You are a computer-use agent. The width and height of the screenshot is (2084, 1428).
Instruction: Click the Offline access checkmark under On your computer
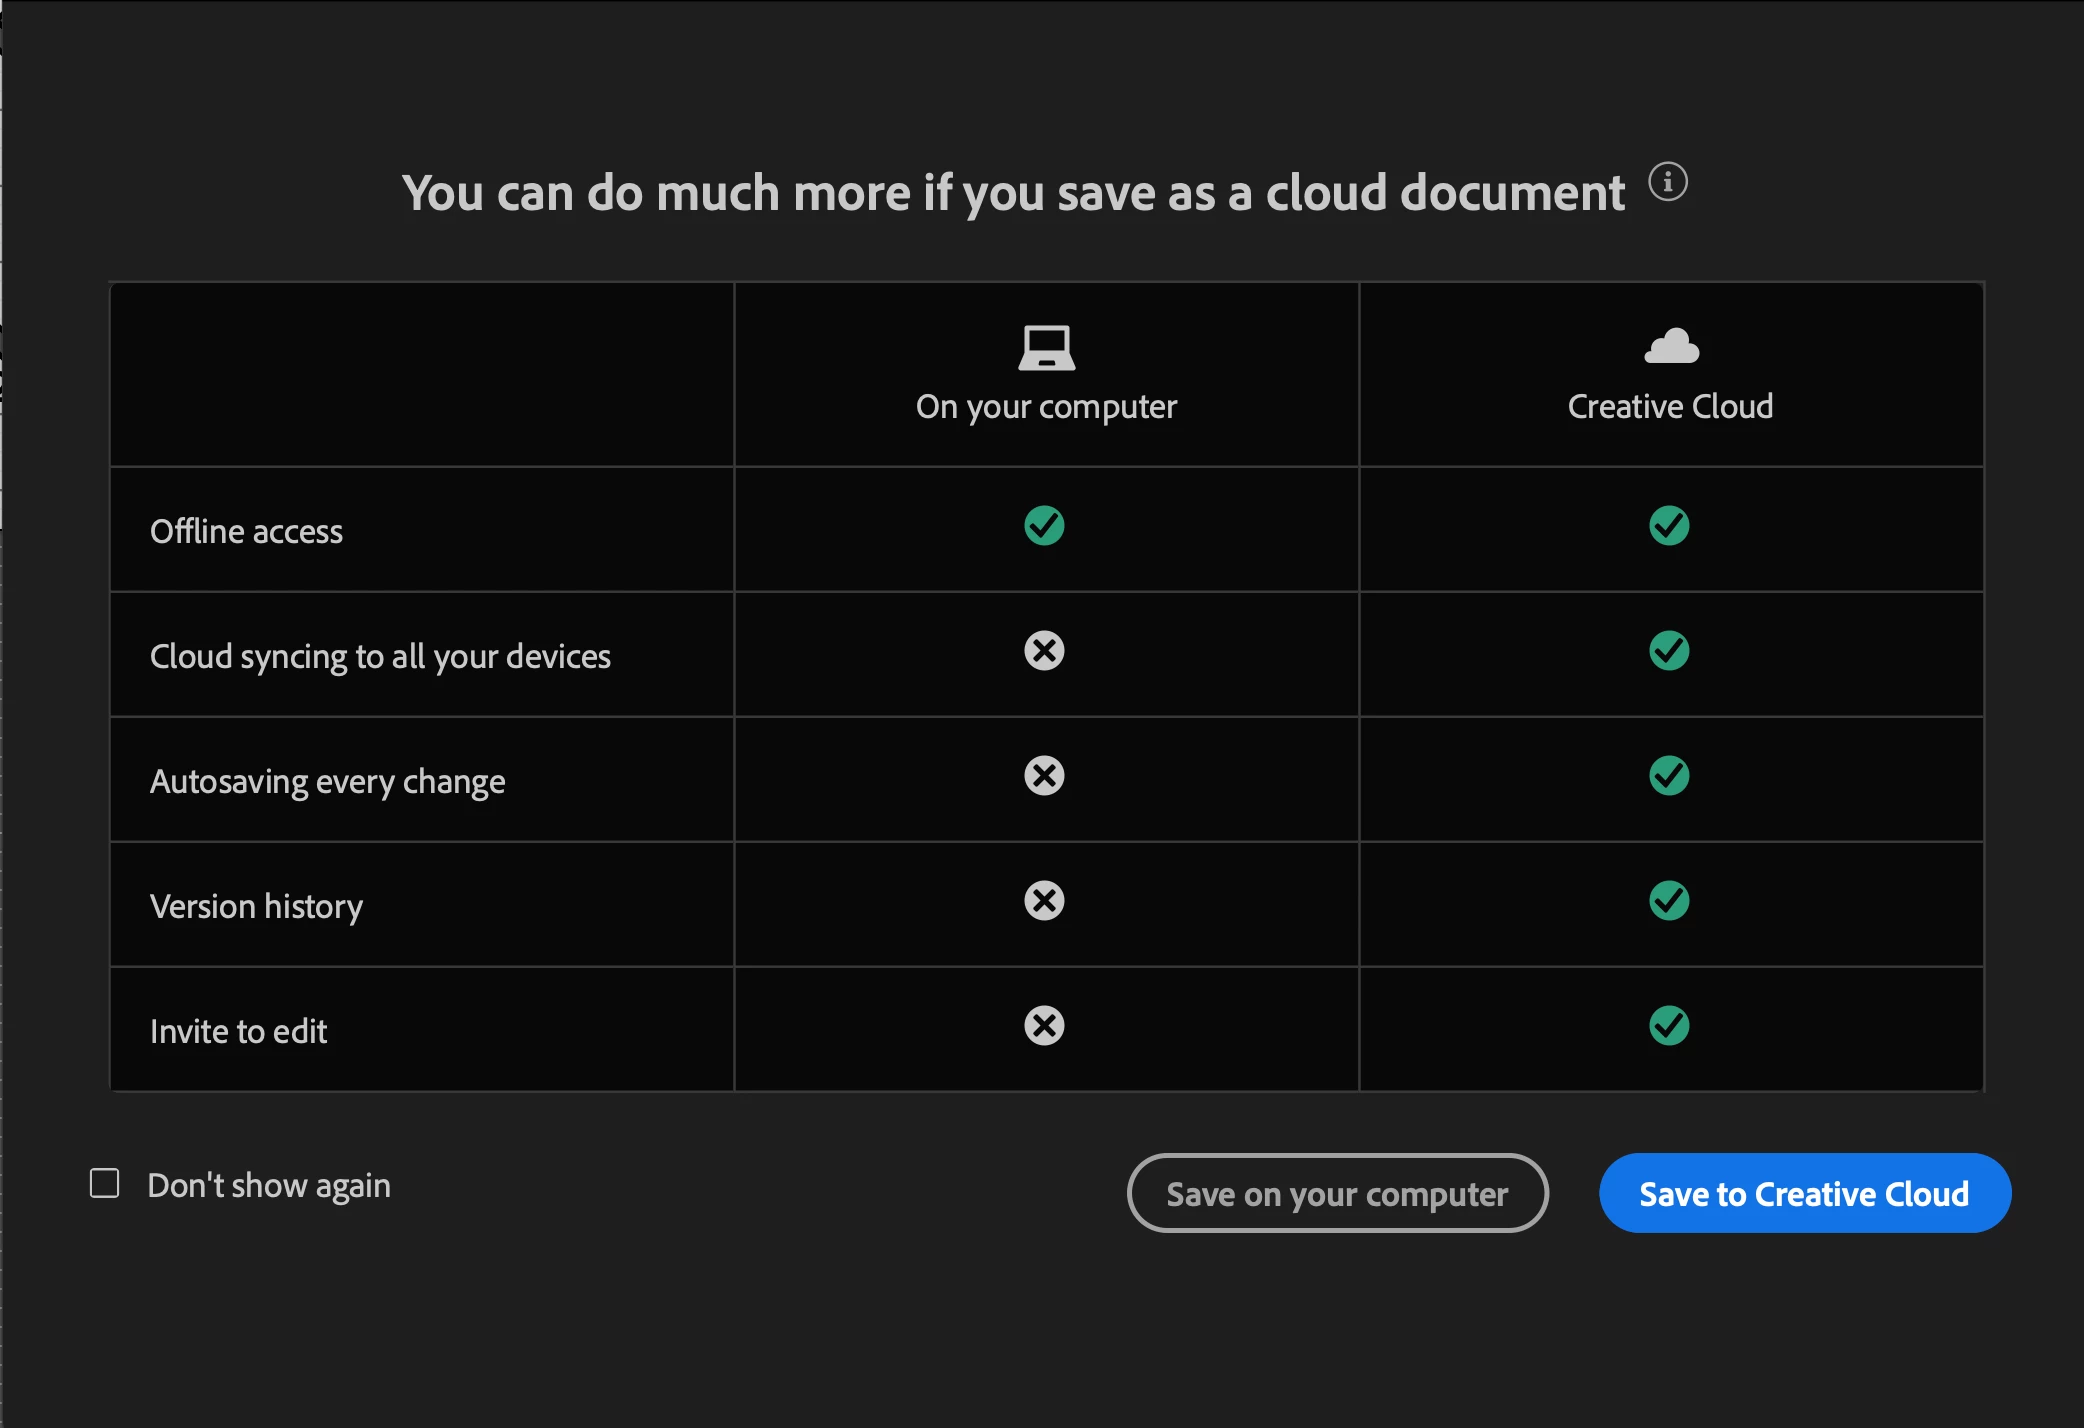pos(1044,525)
